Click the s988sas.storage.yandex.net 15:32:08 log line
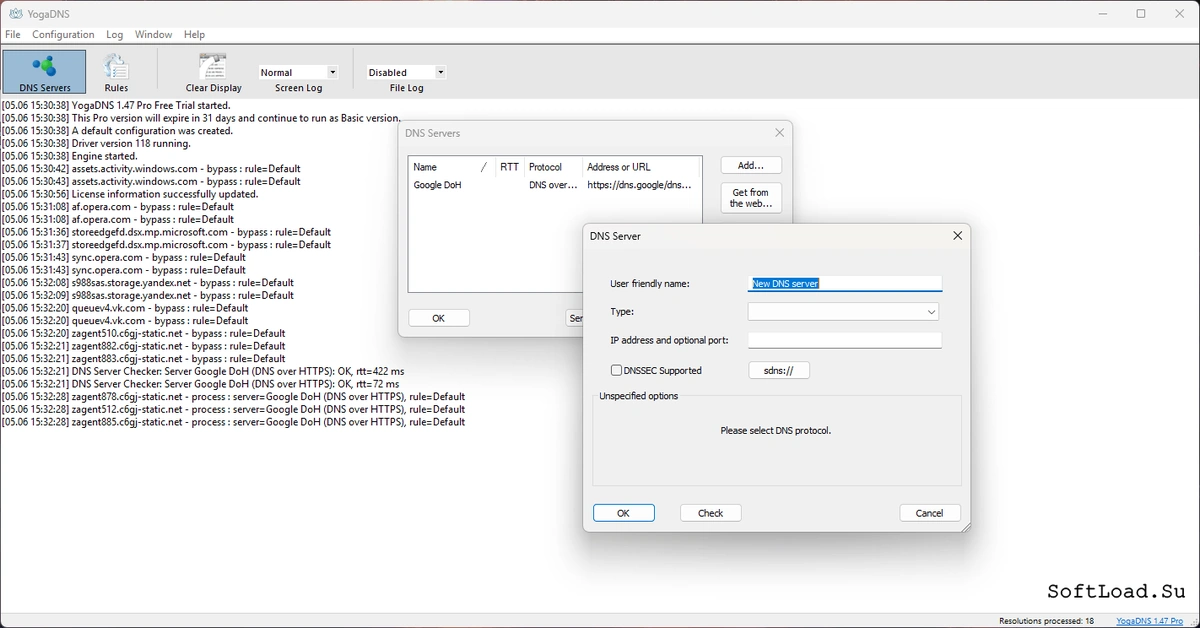Image resolution: width=1200 pixels, height=628 pixels. pos(148,283)
